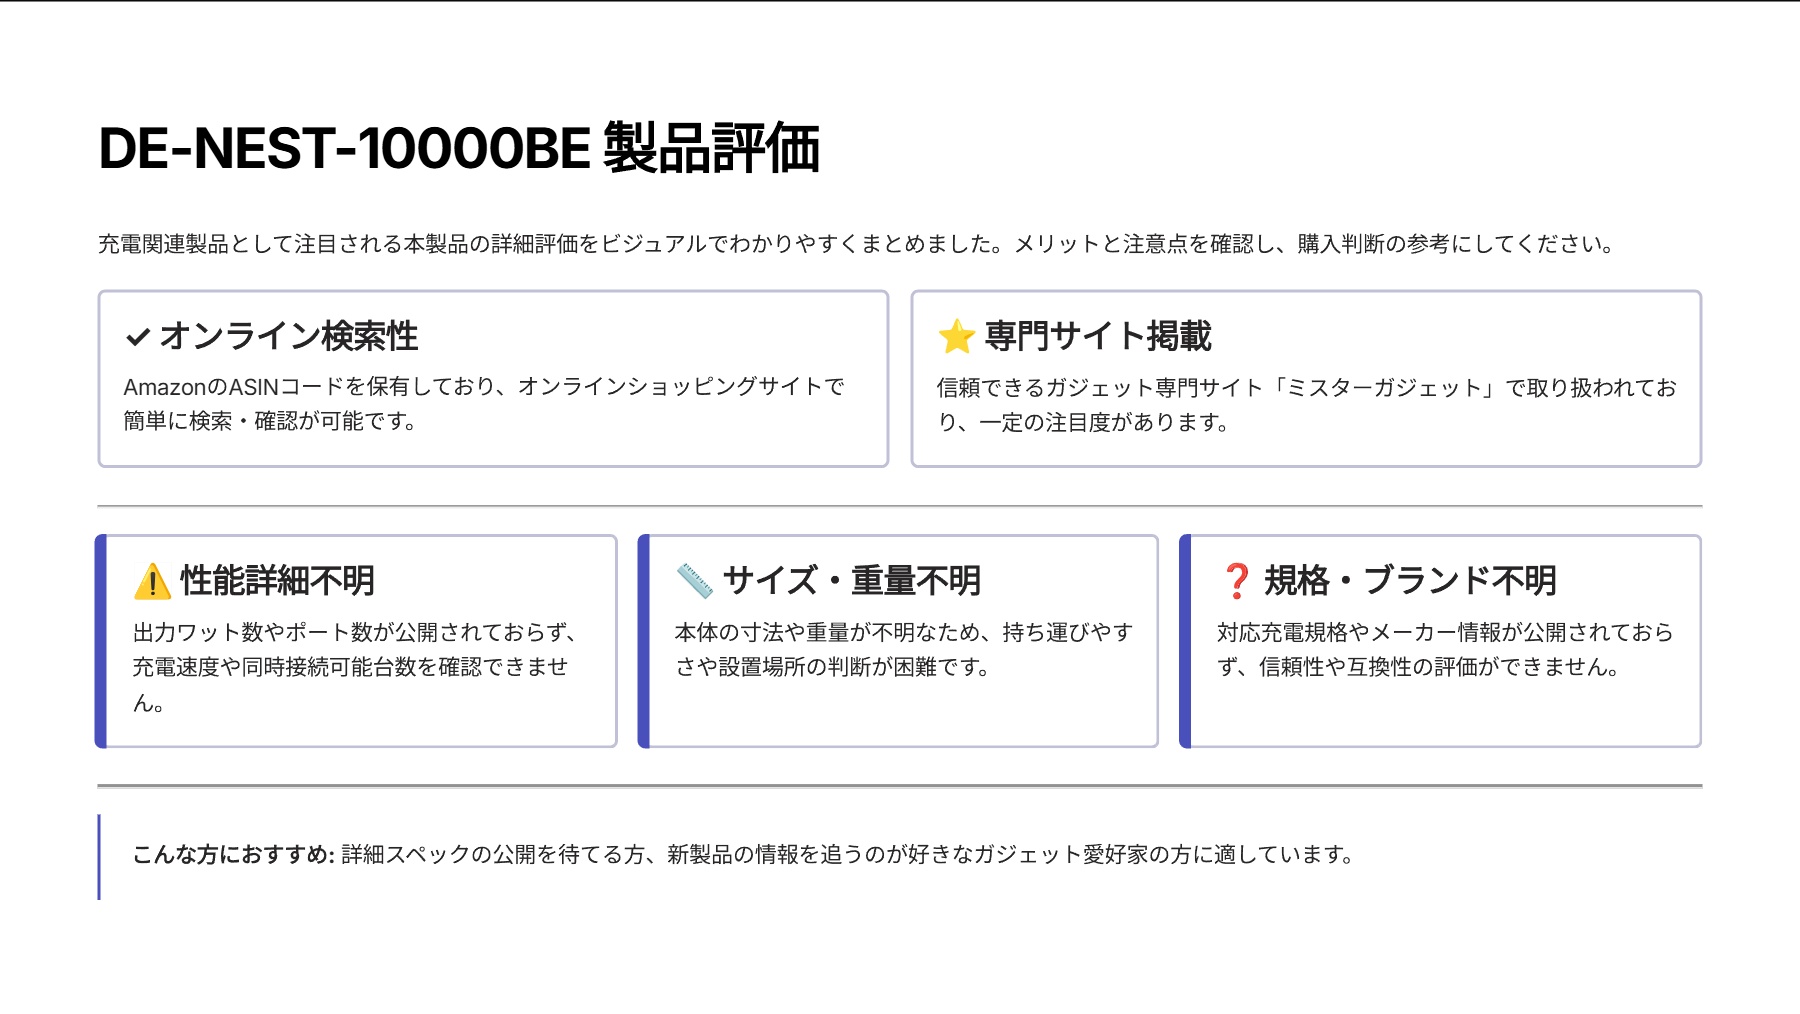
Task: Click the 規格・ブランド不明 heading
Action: pyautogui.click(x=1410, y=580)
